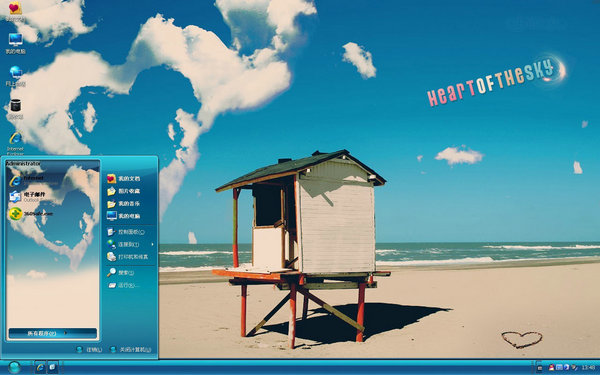Open the Recycle Bin desktop icon
Image resolution: width=600 pixels, height=375 pixels.
(15, 109)
